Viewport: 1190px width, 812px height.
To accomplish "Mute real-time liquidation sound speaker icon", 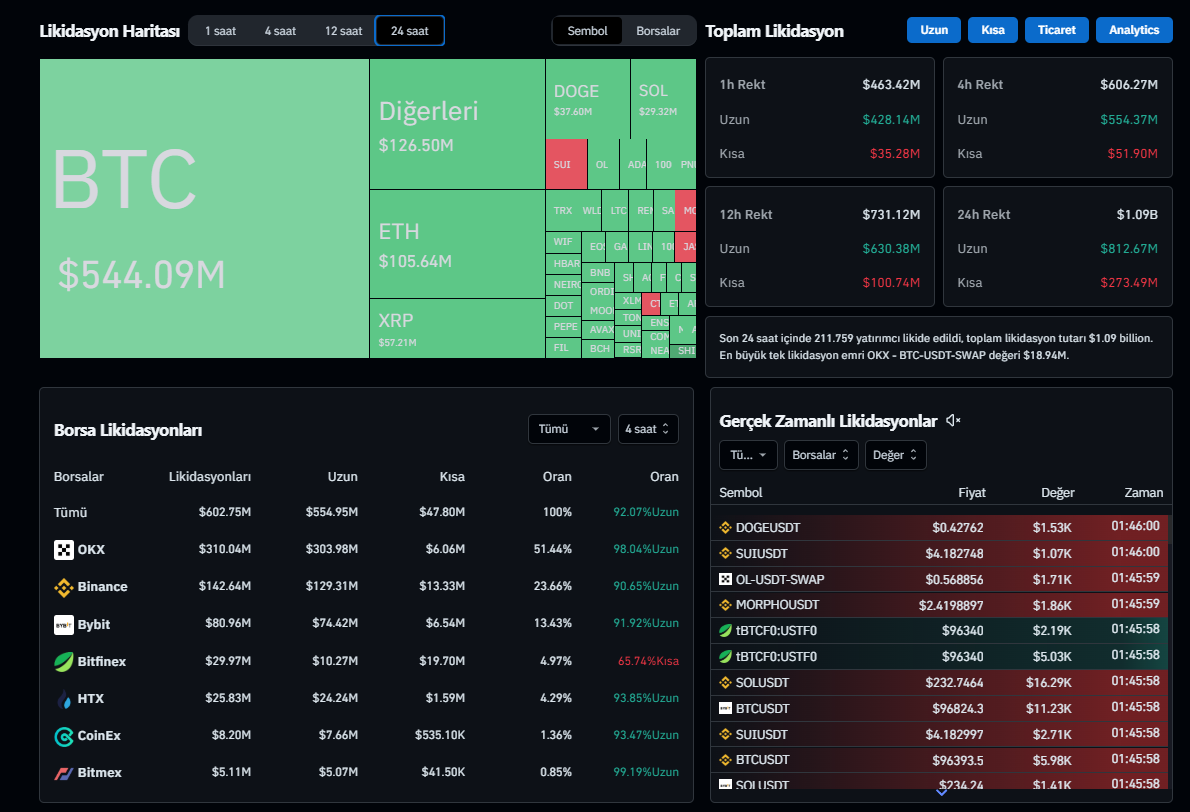I will coord(953,421).
